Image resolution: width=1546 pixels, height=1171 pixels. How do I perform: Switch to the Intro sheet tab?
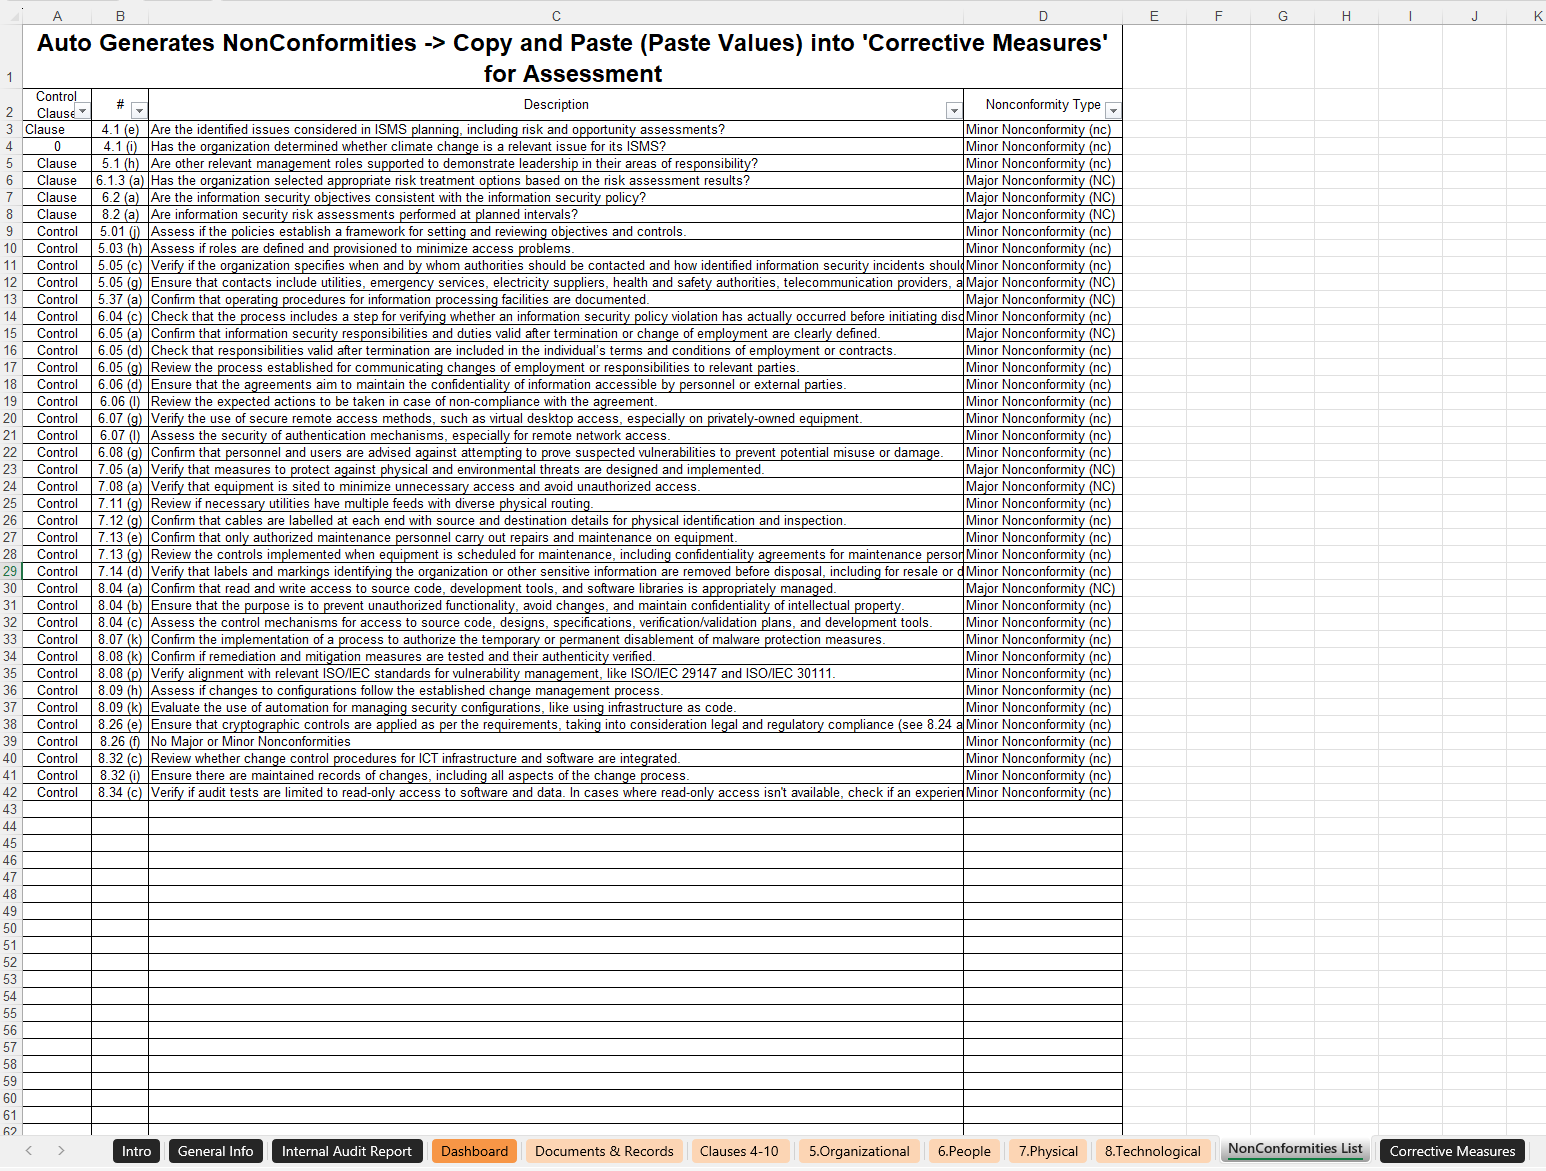point(136,1151)
